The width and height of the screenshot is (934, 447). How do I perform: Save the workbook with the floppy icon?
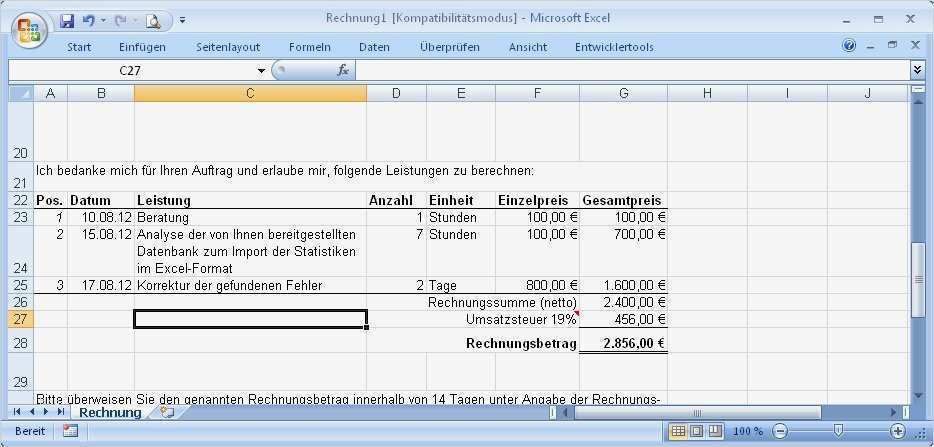(67, 21)
